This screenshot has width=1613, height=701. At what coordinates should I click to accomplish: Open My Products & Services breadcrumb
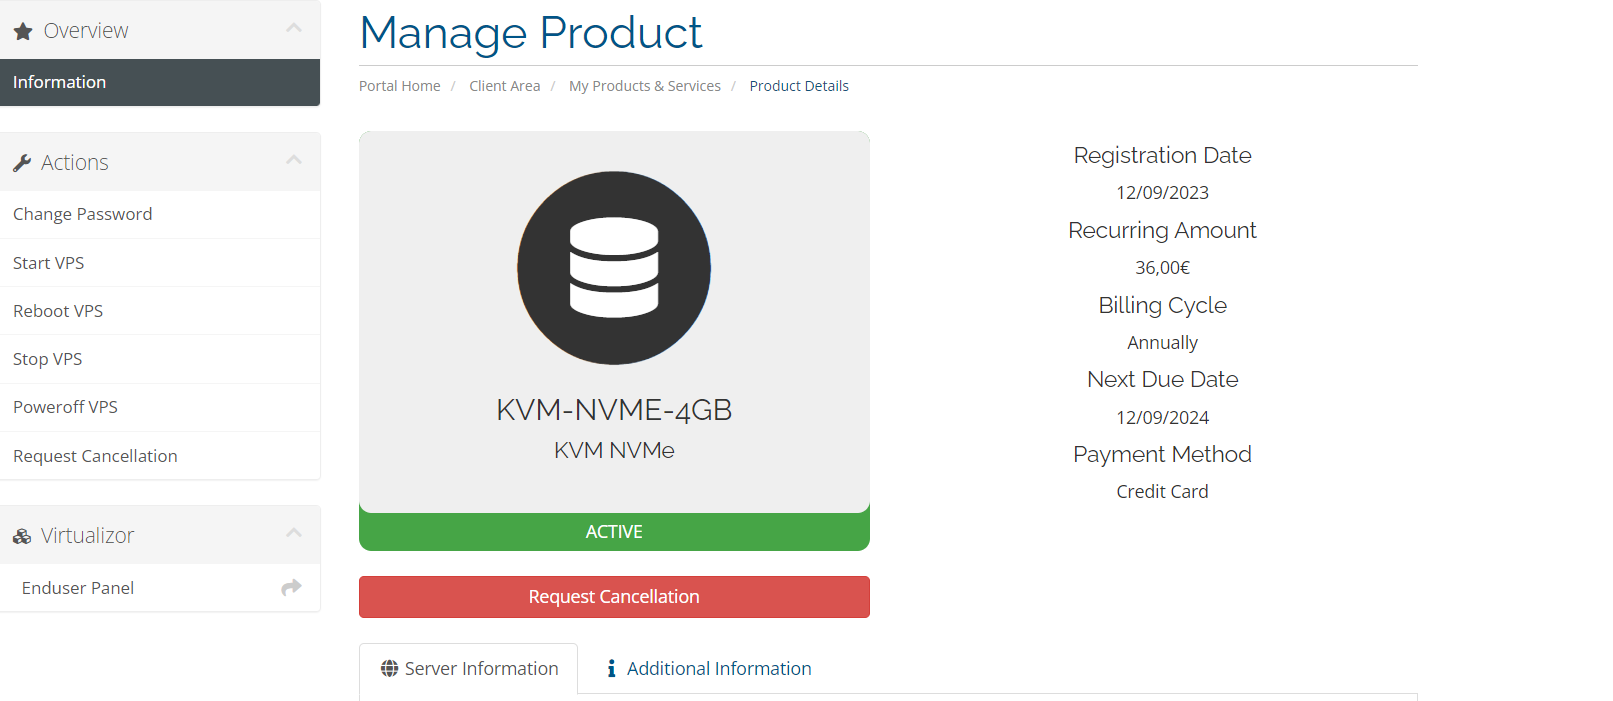pos(645,86)
